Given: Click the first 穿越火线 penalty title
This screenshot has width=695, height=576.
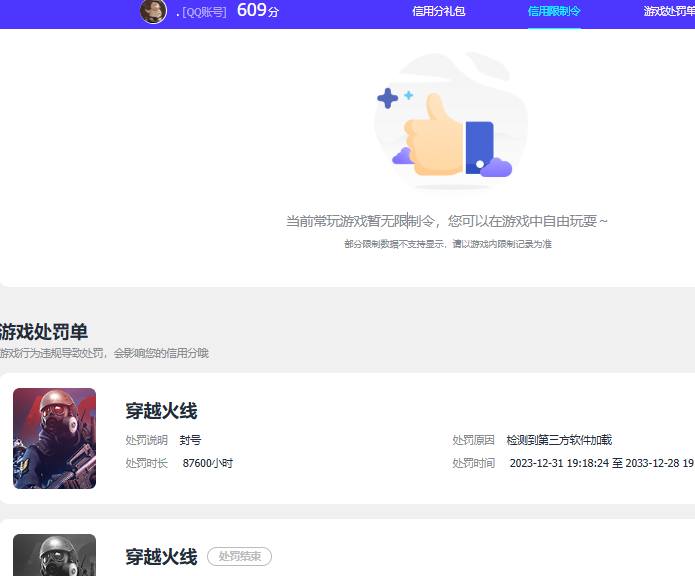Looking at the screenshot, I should click(161, 411).
